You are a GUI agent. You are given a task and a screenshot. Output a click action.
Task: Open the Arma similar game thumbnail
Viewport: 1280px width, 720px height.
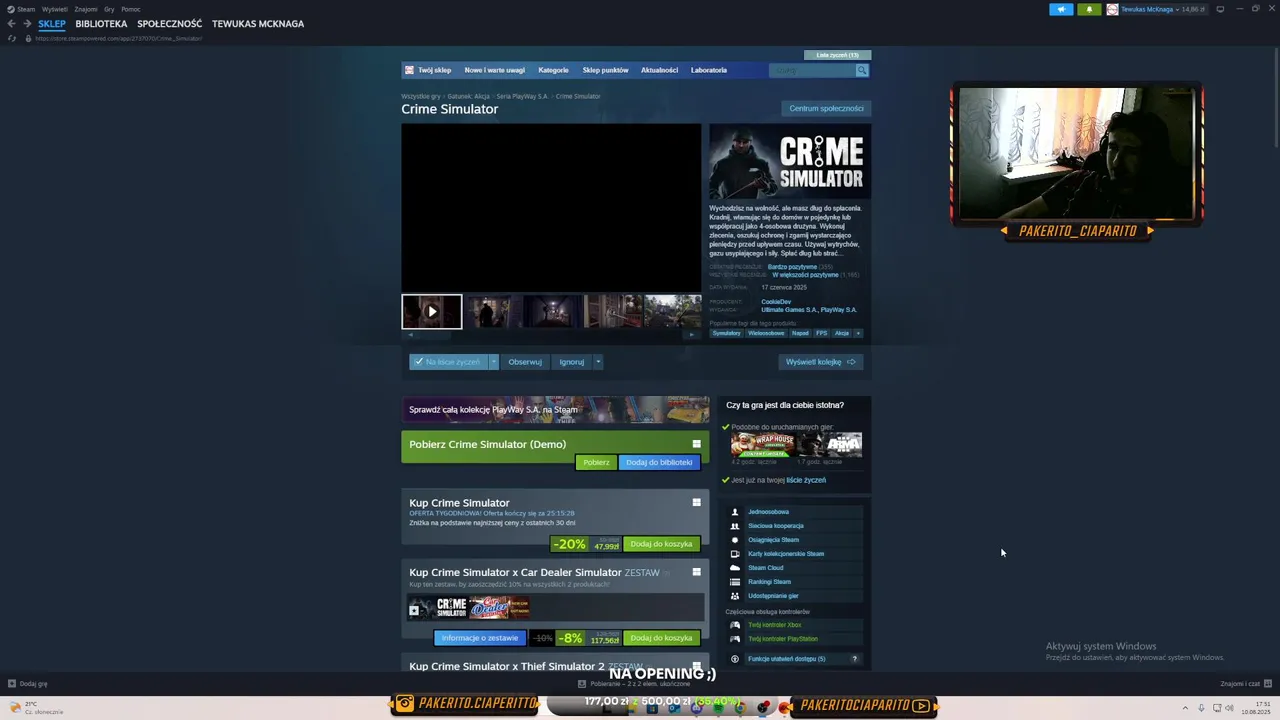coord(829,444)
